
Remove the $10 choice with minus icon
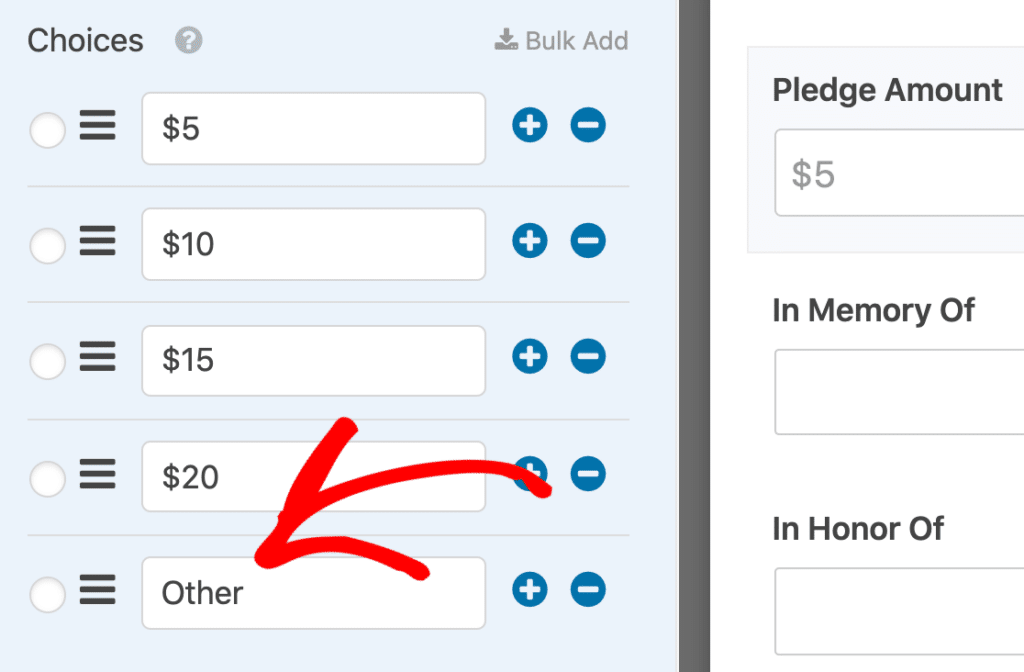(588, 241)
